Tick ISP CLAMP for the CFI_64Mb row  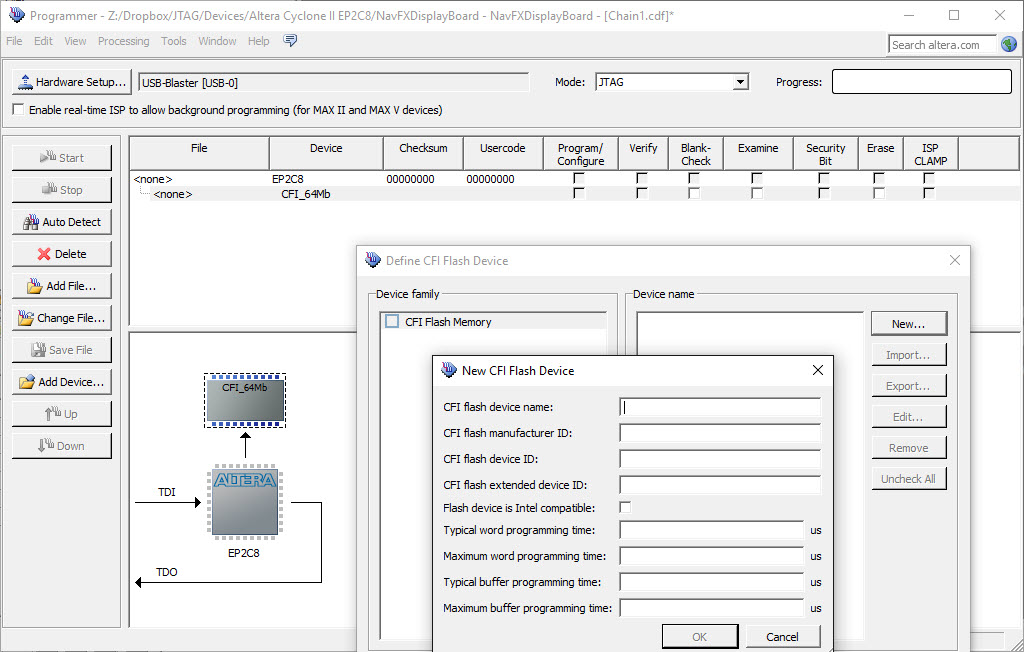pyautogui.click(x=929, y=193)
